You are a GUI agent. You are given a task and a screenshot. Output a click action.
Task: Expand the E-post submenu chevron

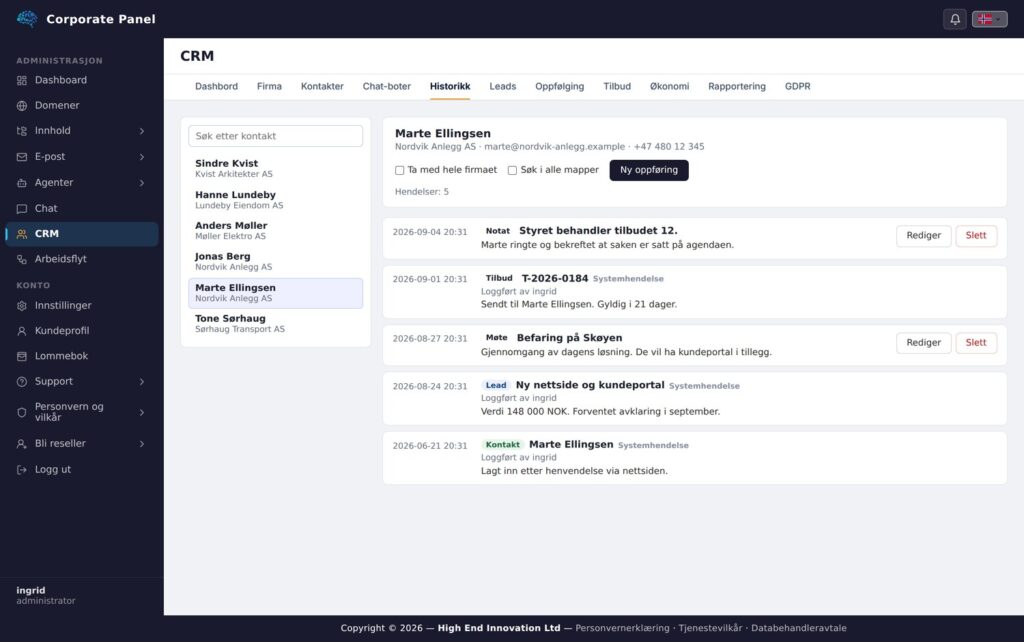[142, 157]
